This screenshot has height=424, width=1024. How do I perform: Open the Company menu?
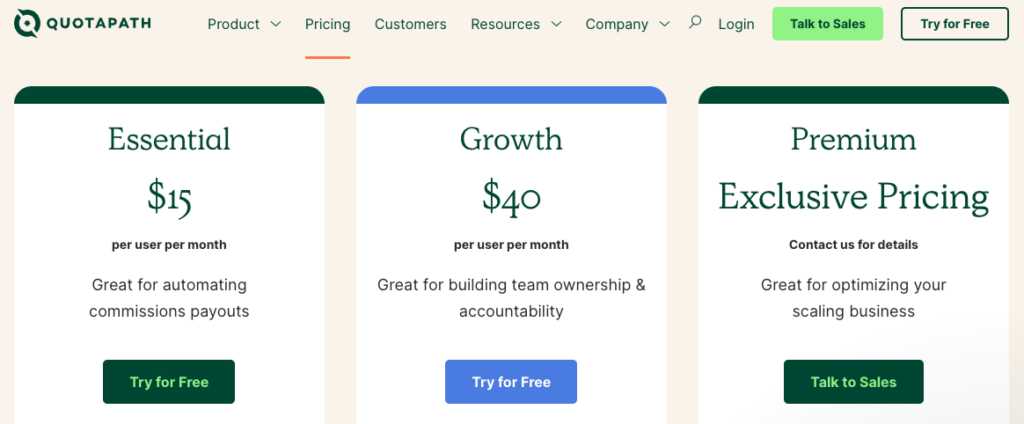coord(617,24)
